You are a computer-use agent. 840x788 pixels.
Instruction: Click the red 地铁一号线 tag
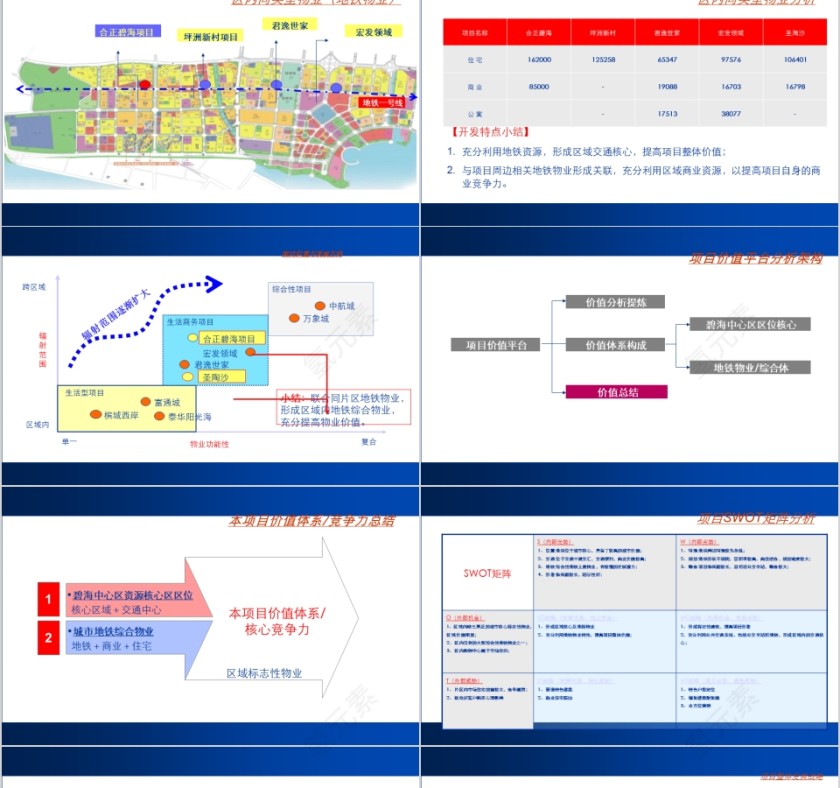[382, 102]
